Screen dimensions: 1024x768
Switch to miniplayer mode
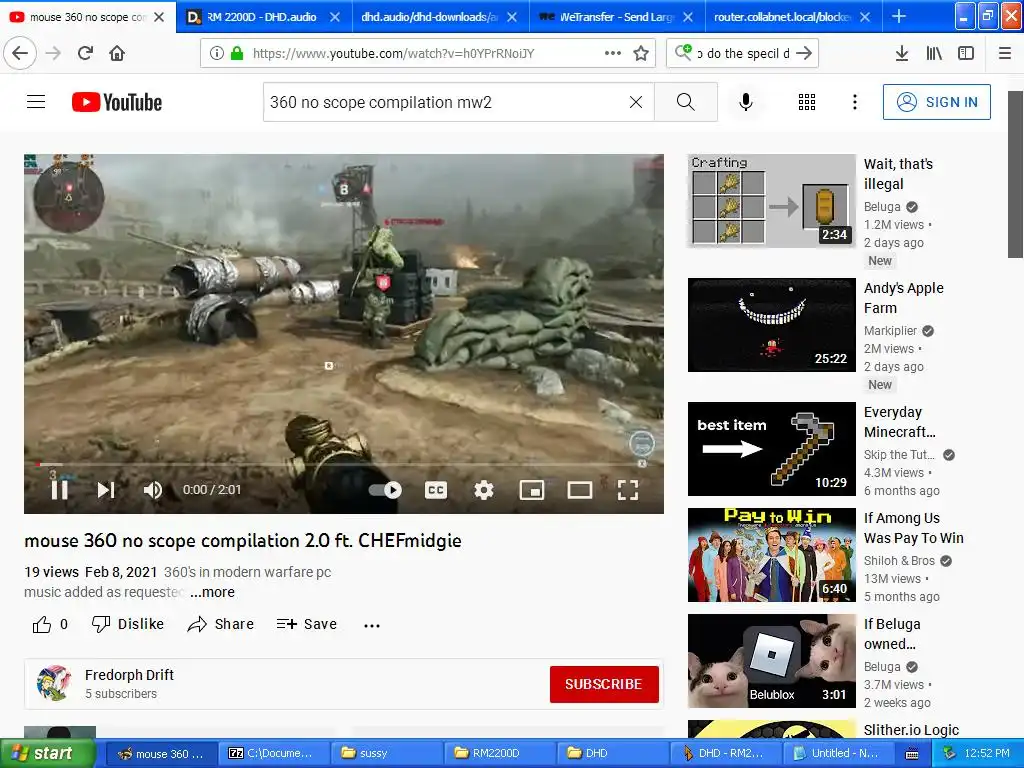[532, 490]
